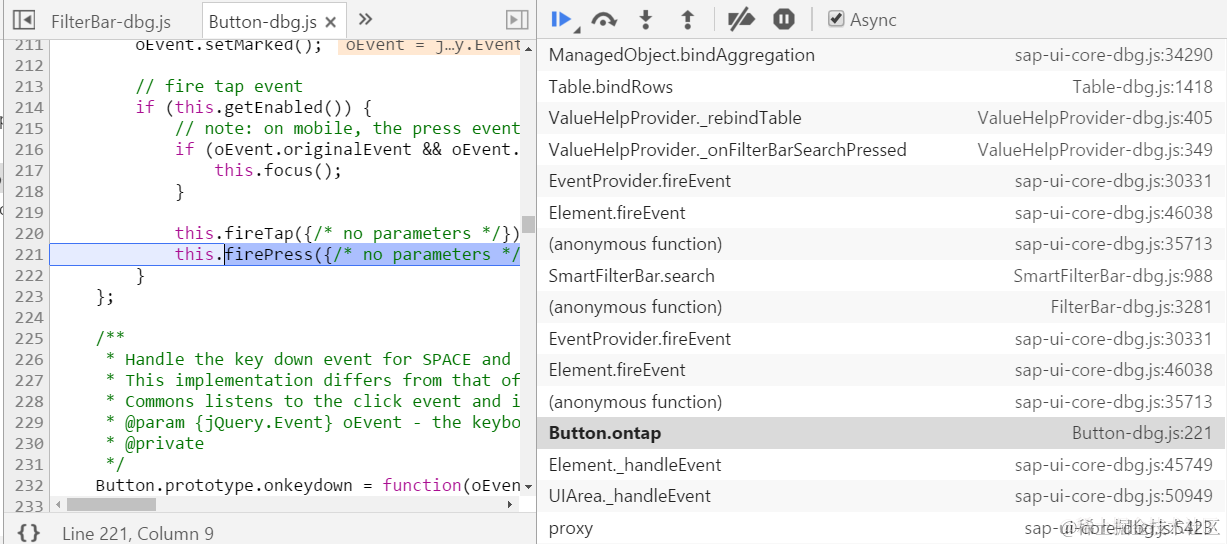Click Button.prototype.onkeydown on line 232

point(224,485)
